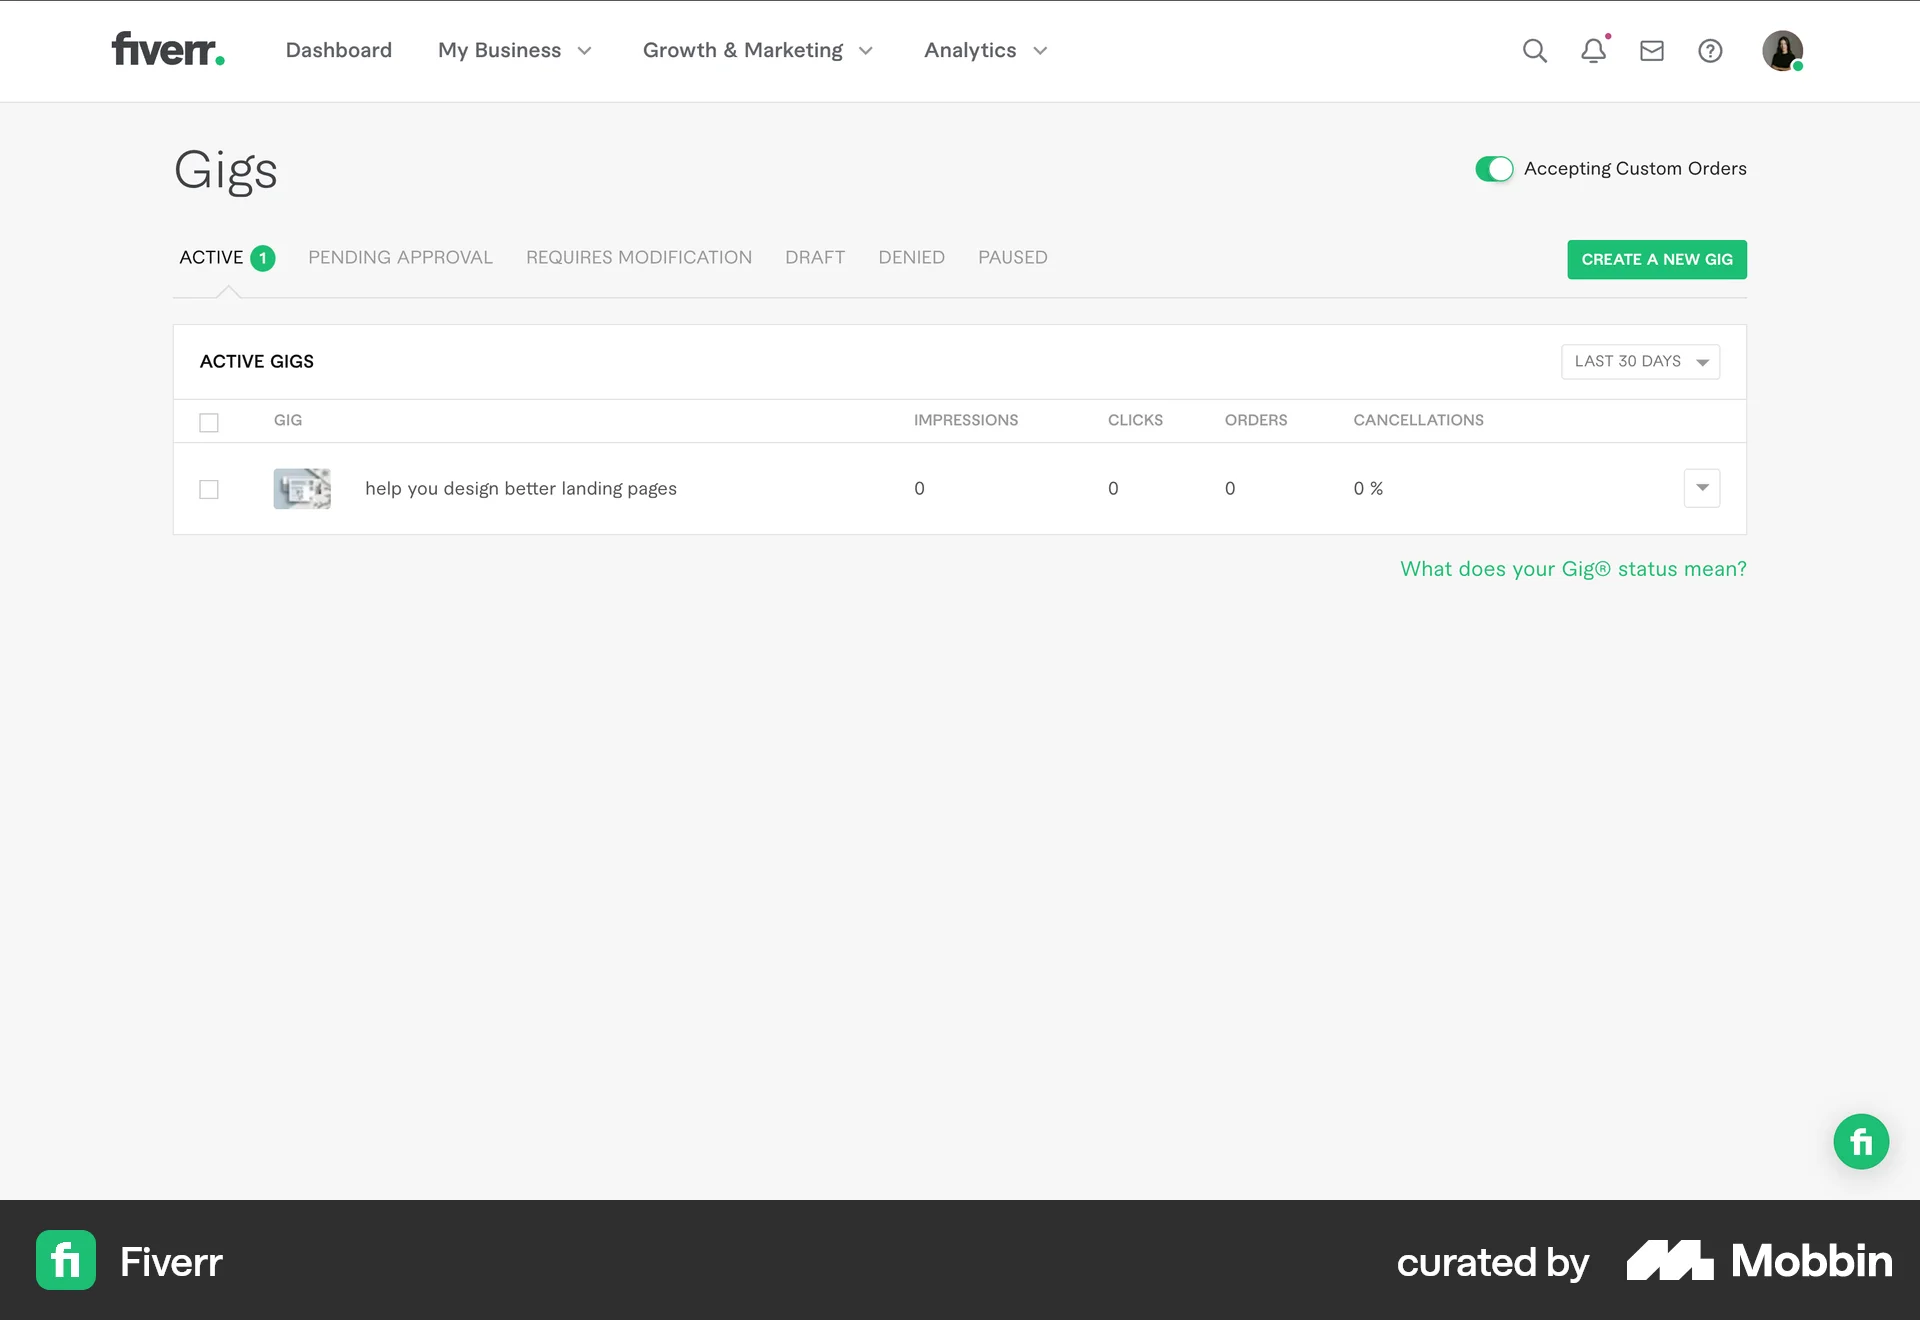Screen dimensions: 1920x1320
Task: Click the Create A New Gig button
Action: point(1657,259)
